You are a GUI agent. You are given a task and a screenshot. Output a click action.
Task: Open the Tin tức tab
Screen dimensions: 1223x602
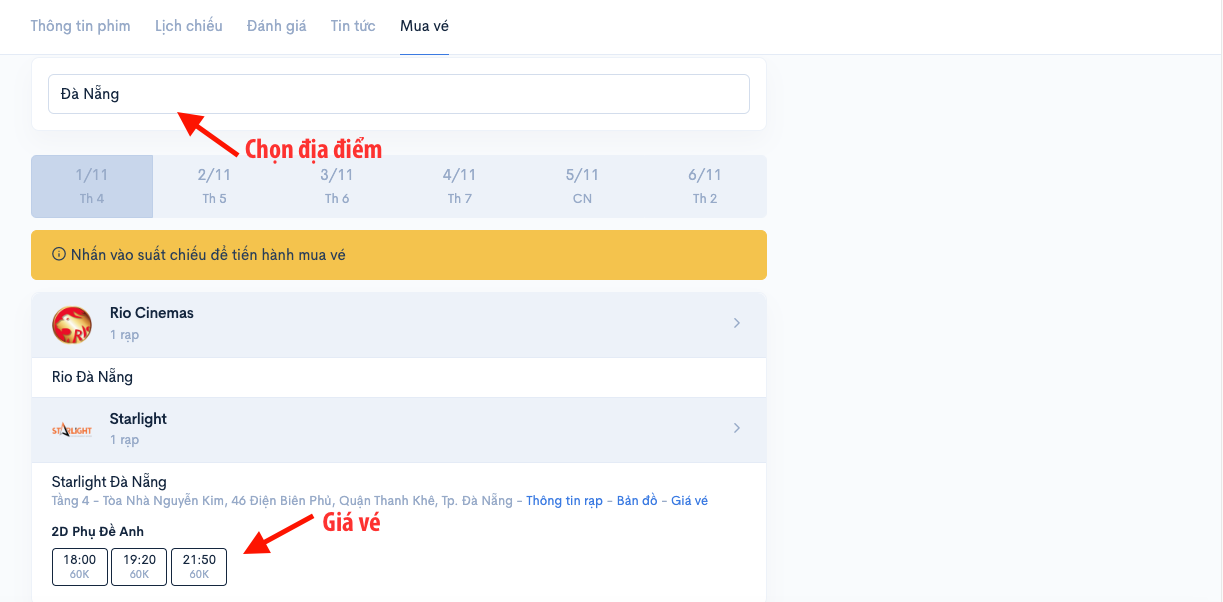[x=353, y=26]
